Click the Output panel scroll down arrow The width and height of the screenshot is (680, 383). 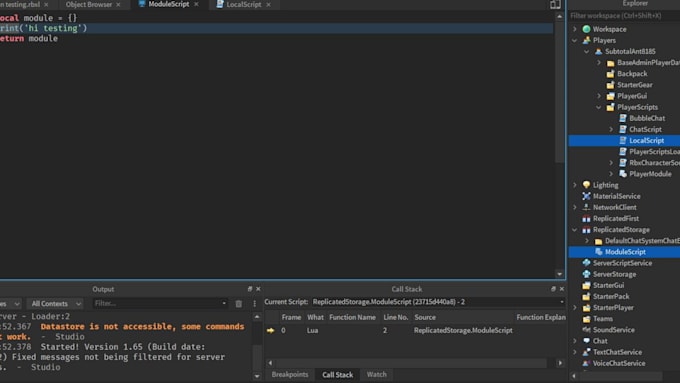tap(257, 376)
